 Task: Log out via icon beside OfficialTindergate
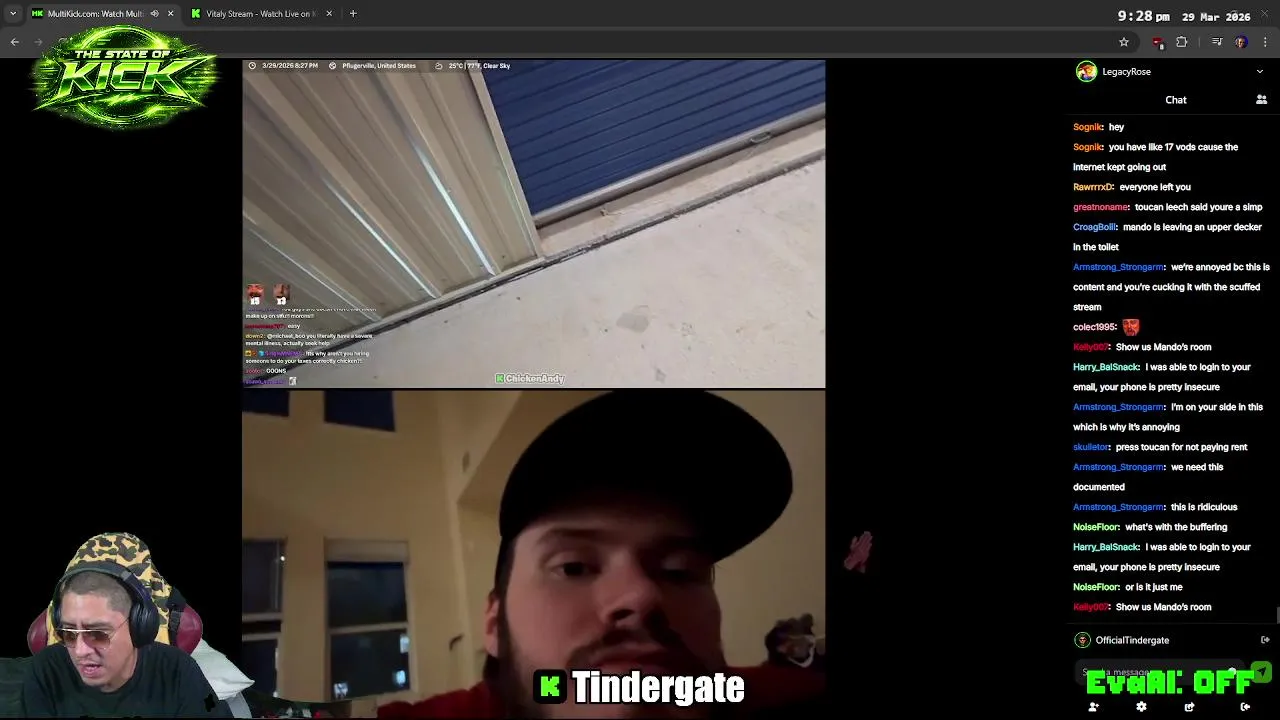[1265, 640]
